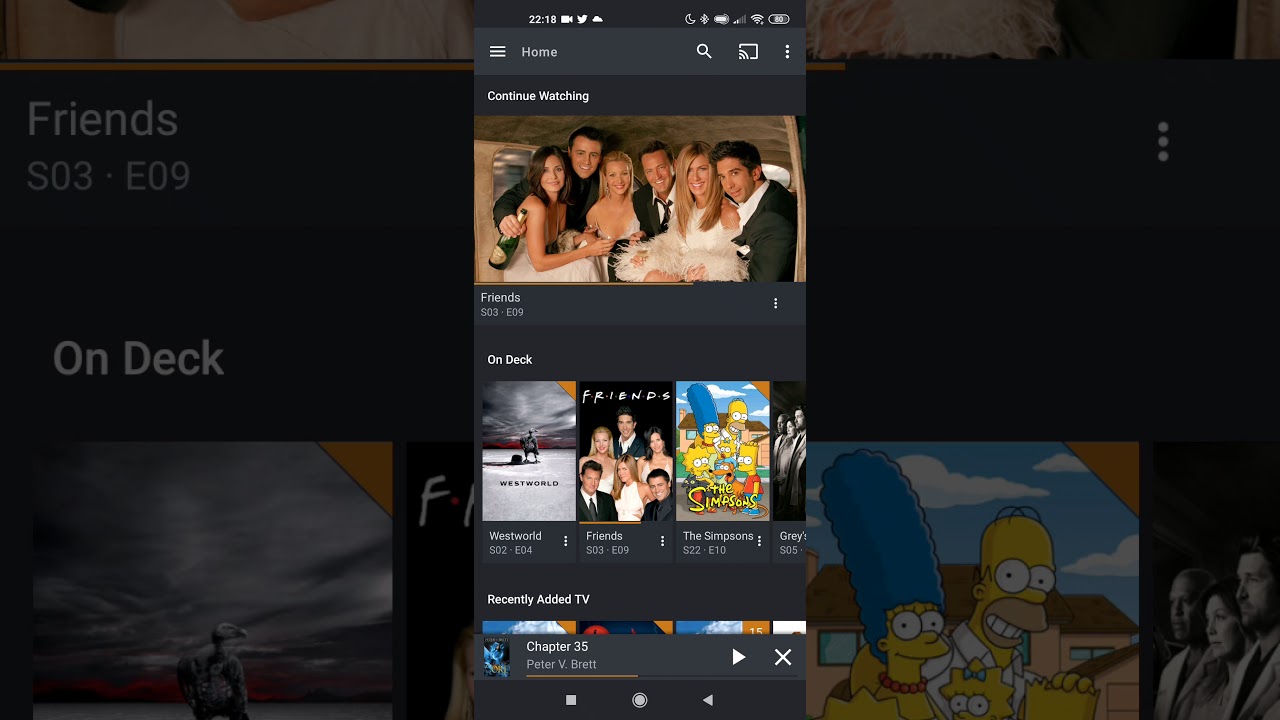This screenshot has height=720, width=1280.
Task: Tap the Android recent apps square button
Action: [571, 700]
